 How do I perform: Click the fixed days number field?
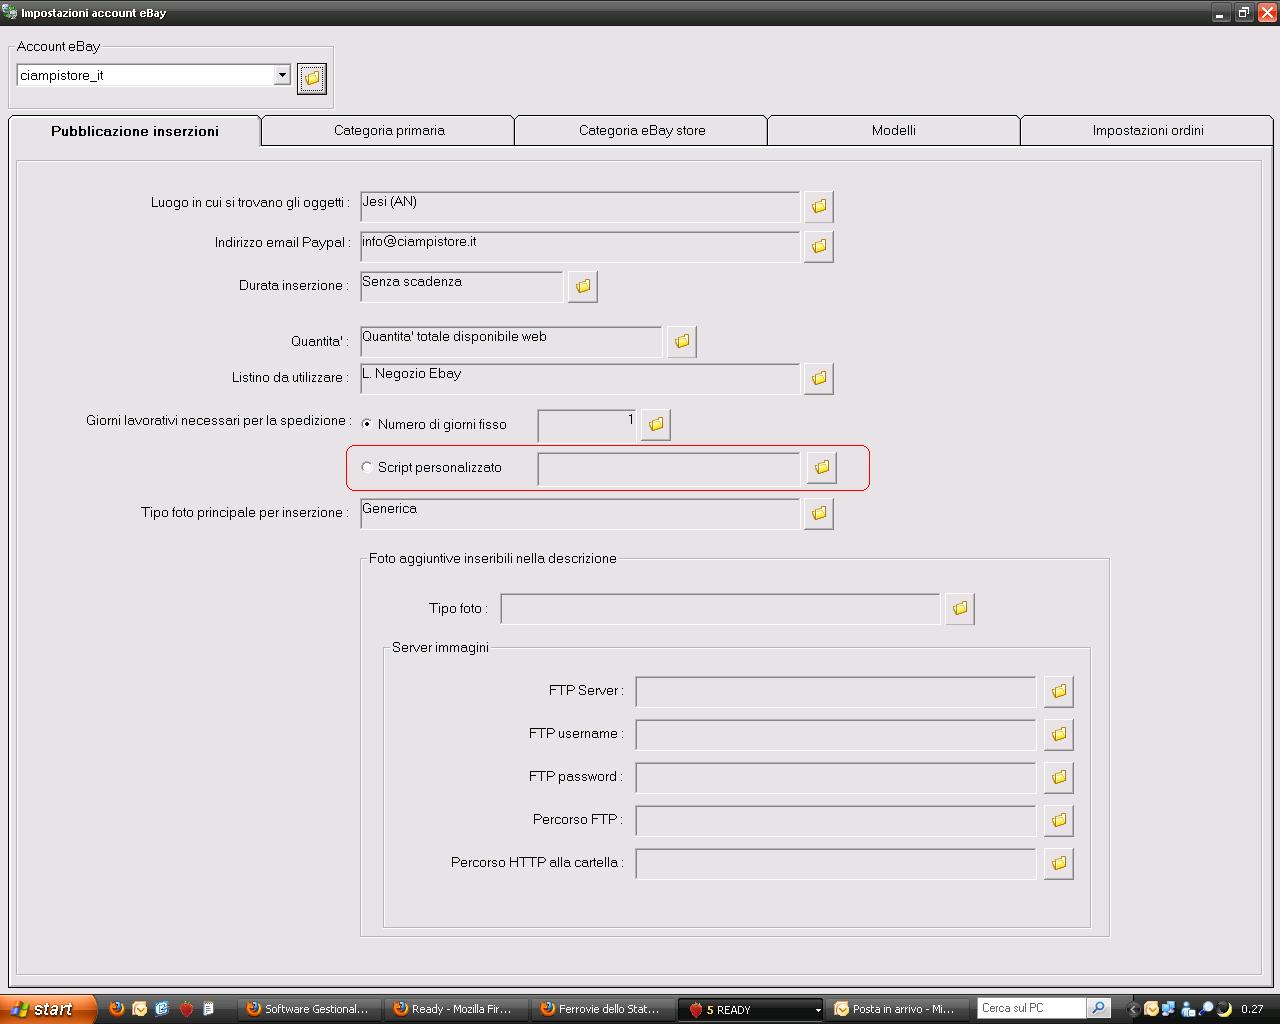click(x=587, y=425)
